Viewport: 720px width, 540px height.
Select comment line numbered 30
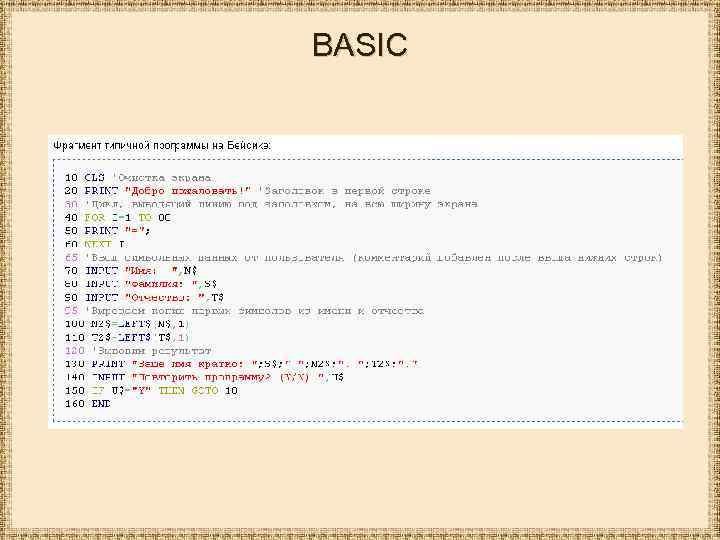click(271, 204)
